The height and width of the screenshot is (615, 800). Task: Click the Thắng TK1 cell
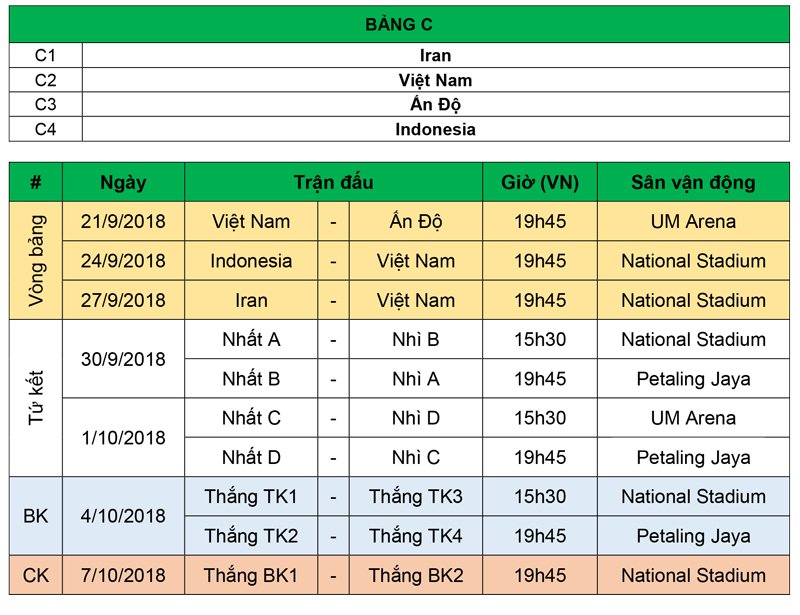[x=251, y=497]
